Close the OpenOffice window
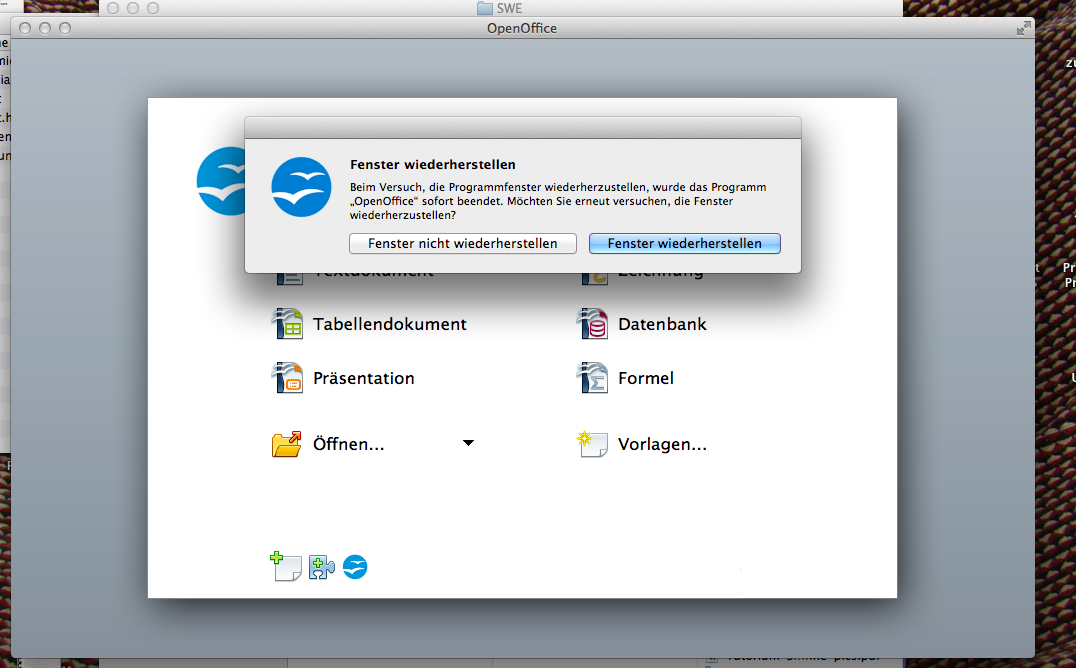The width and height of the screenshot is (1076, 668). point(23,28)
